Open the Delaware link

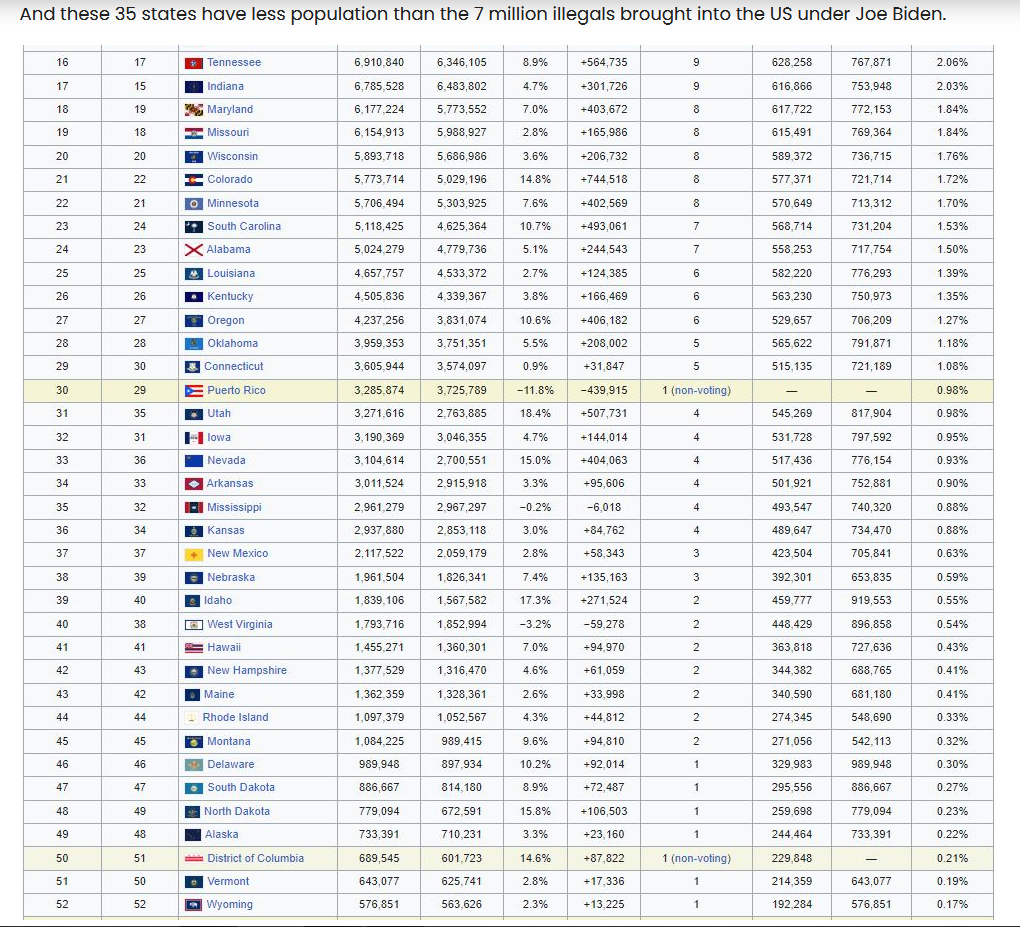230,764
